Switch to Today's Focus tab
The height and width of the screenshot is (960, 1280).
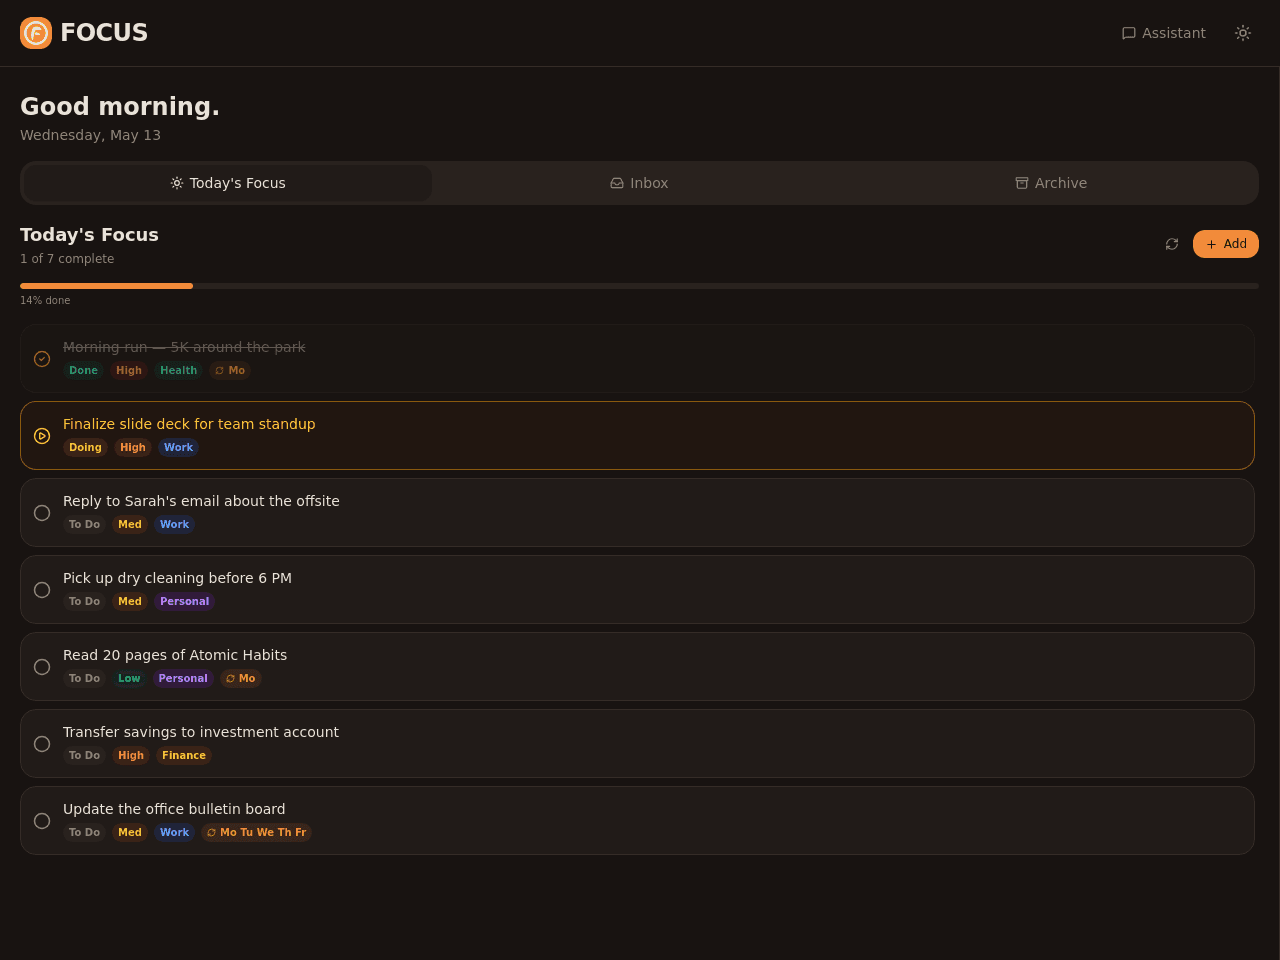228,183
